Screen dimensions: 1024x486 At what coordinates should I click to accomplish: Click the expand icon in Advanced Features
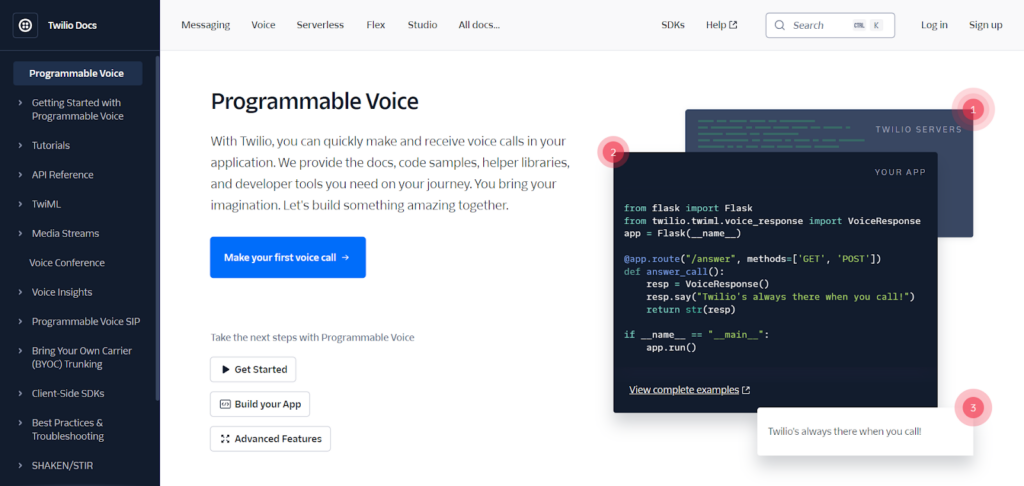point(224,439)
